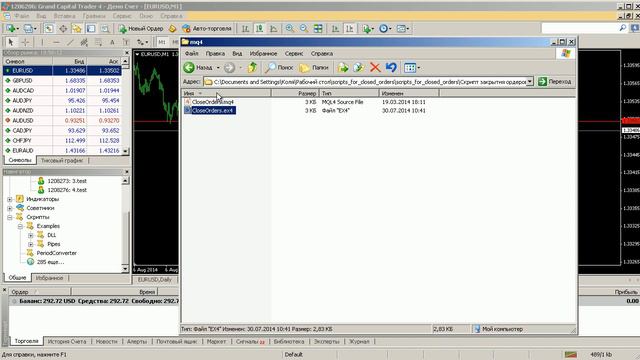The height and width of the screenshot is (360, 640).
Task: Click the search box in MetaTrader toolbar
Action: tap(580, 28)
